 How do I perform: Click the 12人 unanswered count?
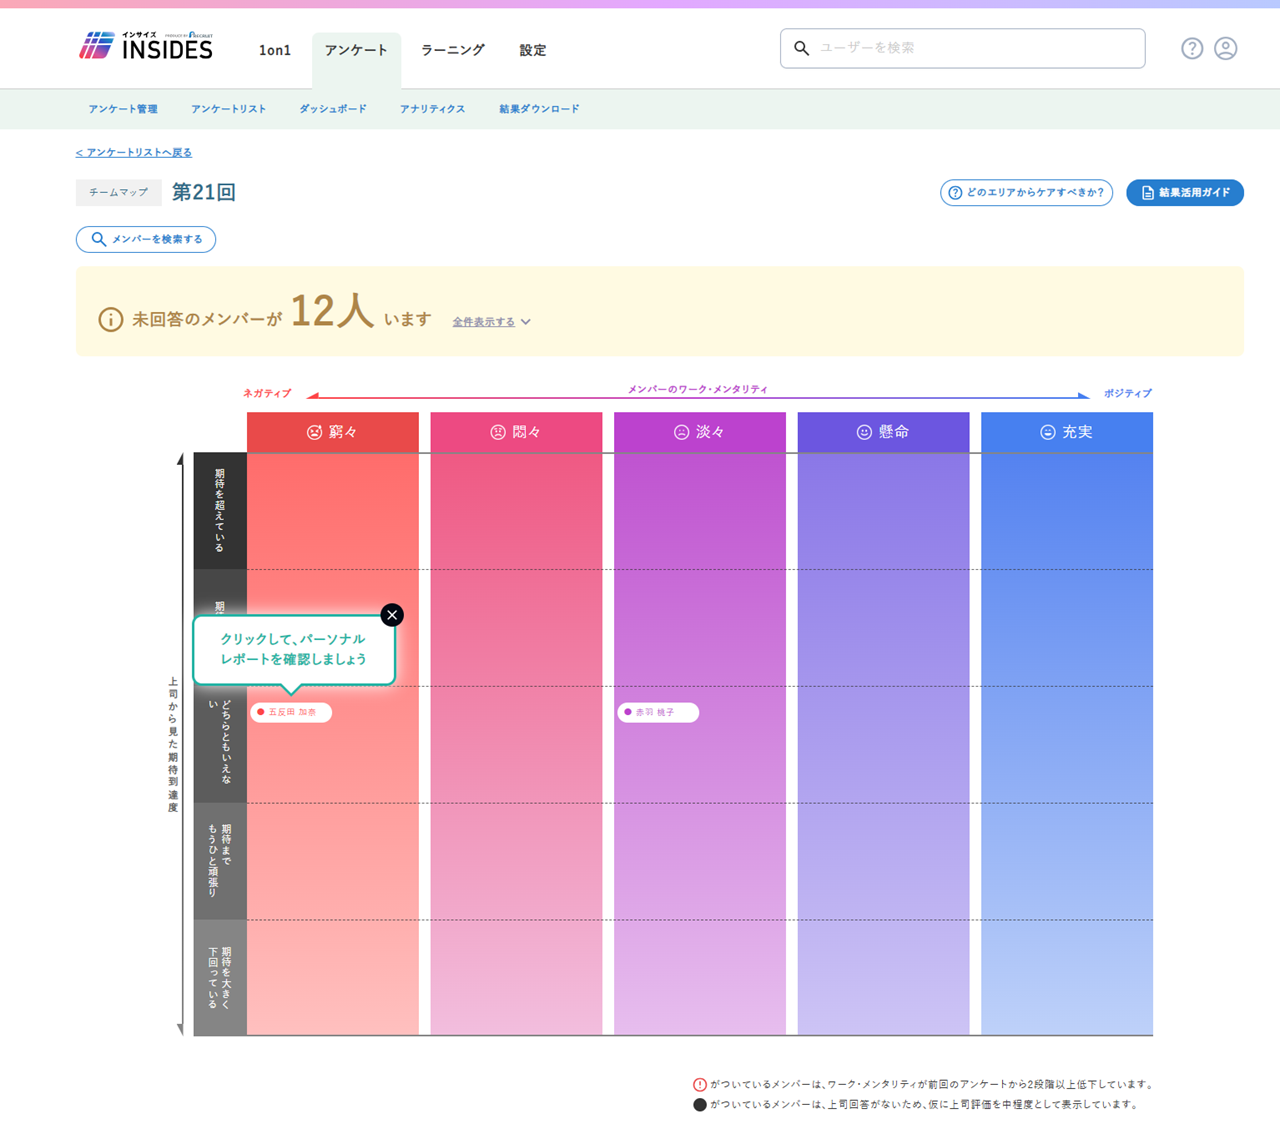pyautogui.click(x=331, y=312)
